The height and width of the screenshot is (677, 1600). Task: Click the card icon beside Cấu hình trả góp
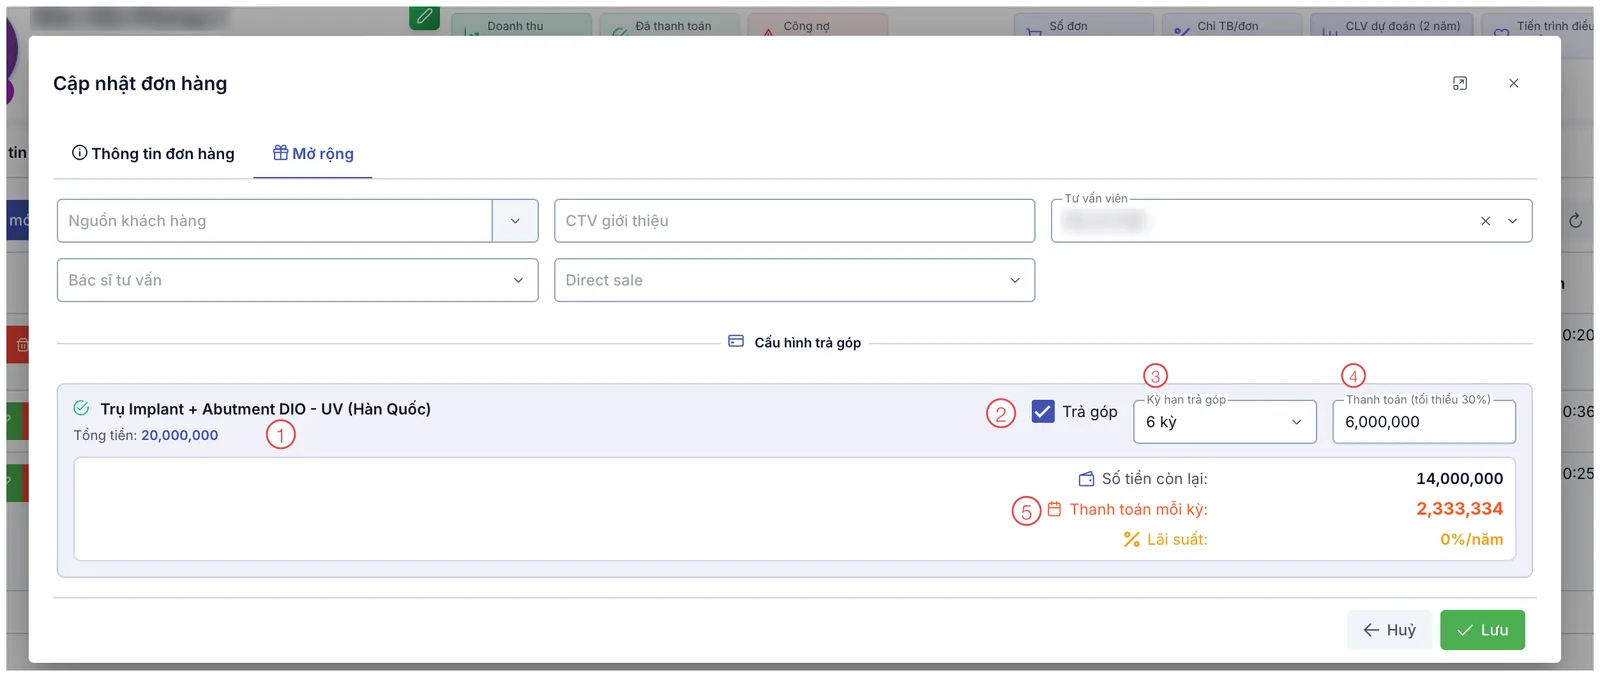(736, 342)
